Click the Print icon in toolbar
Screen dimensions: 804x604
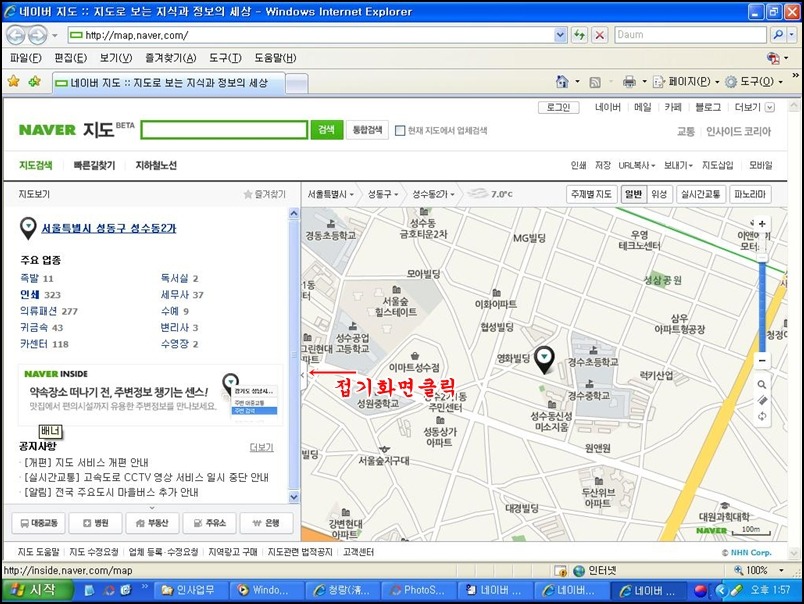[x=629, y=82]
